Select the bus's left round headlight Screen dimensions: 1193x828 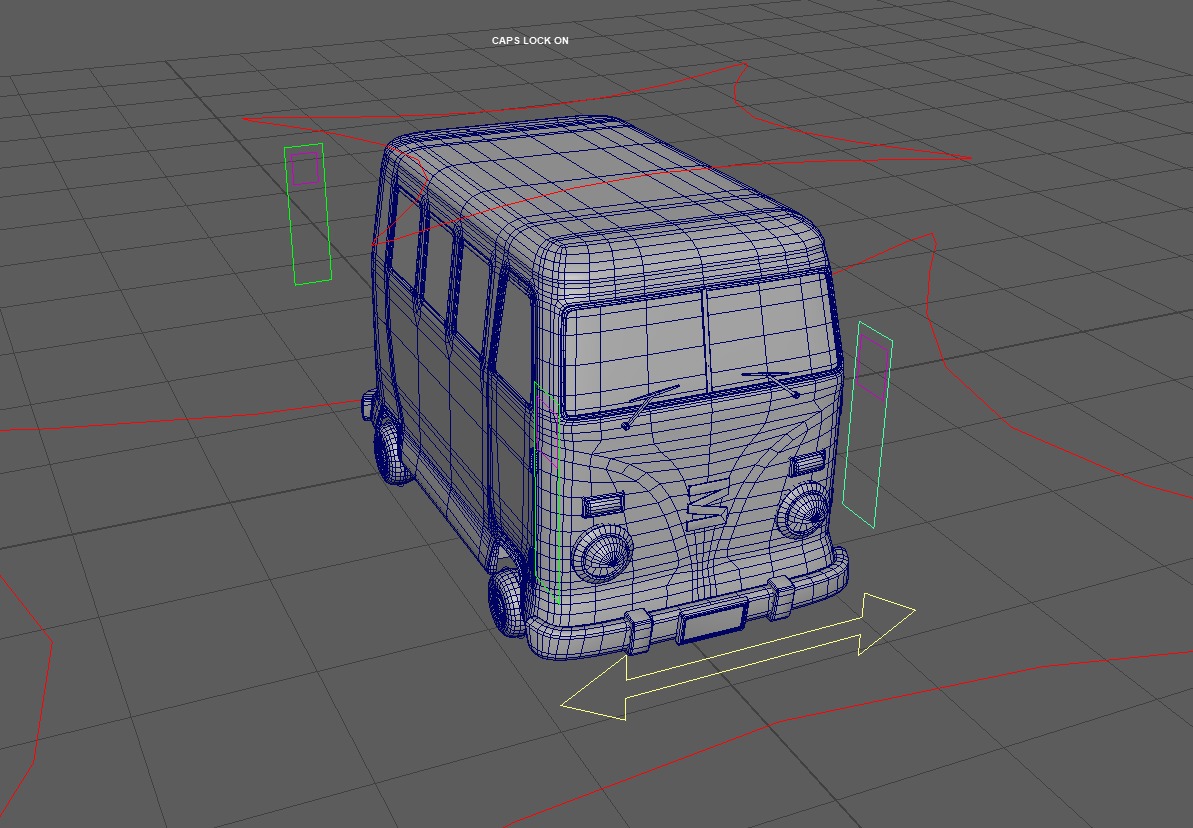pos(601,554)
